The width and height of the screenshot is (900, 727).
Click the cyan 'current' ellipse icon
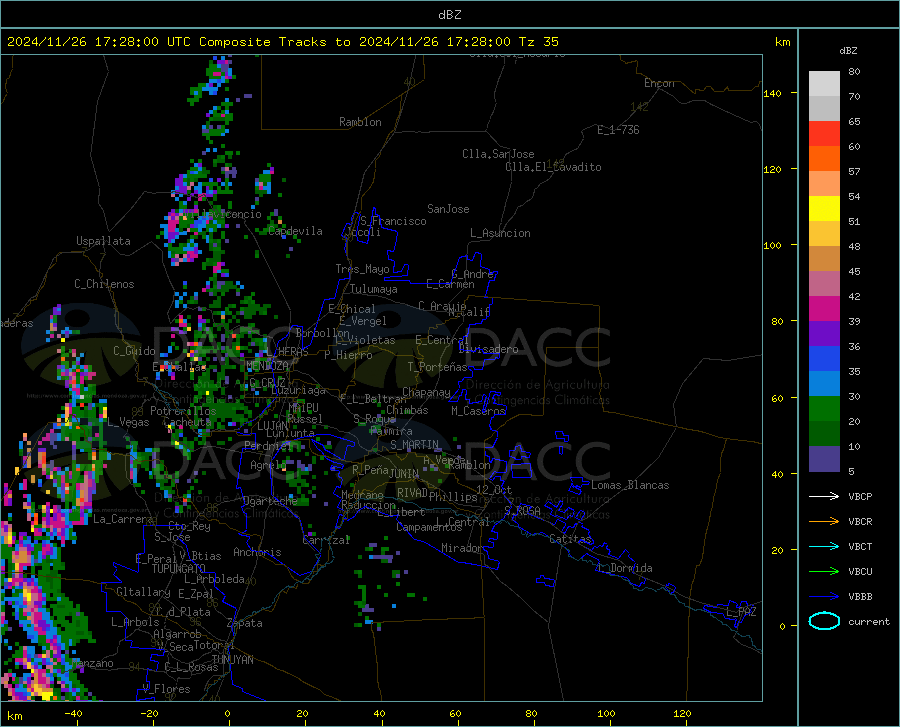pos(824,621)
